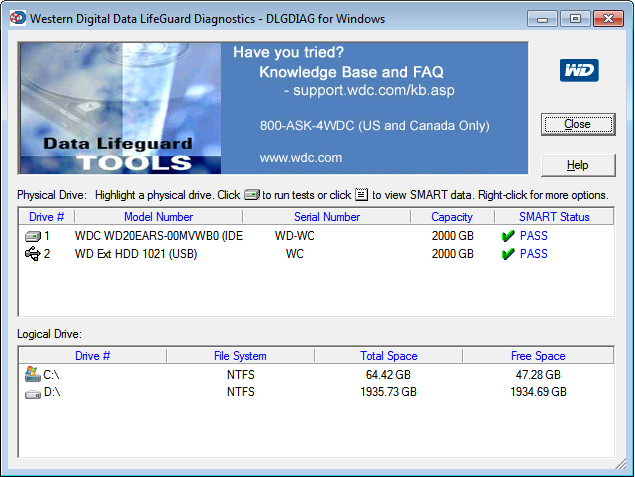635x477 pixels.
Task: Click the WD logo icon
Action: coord(579,70)
